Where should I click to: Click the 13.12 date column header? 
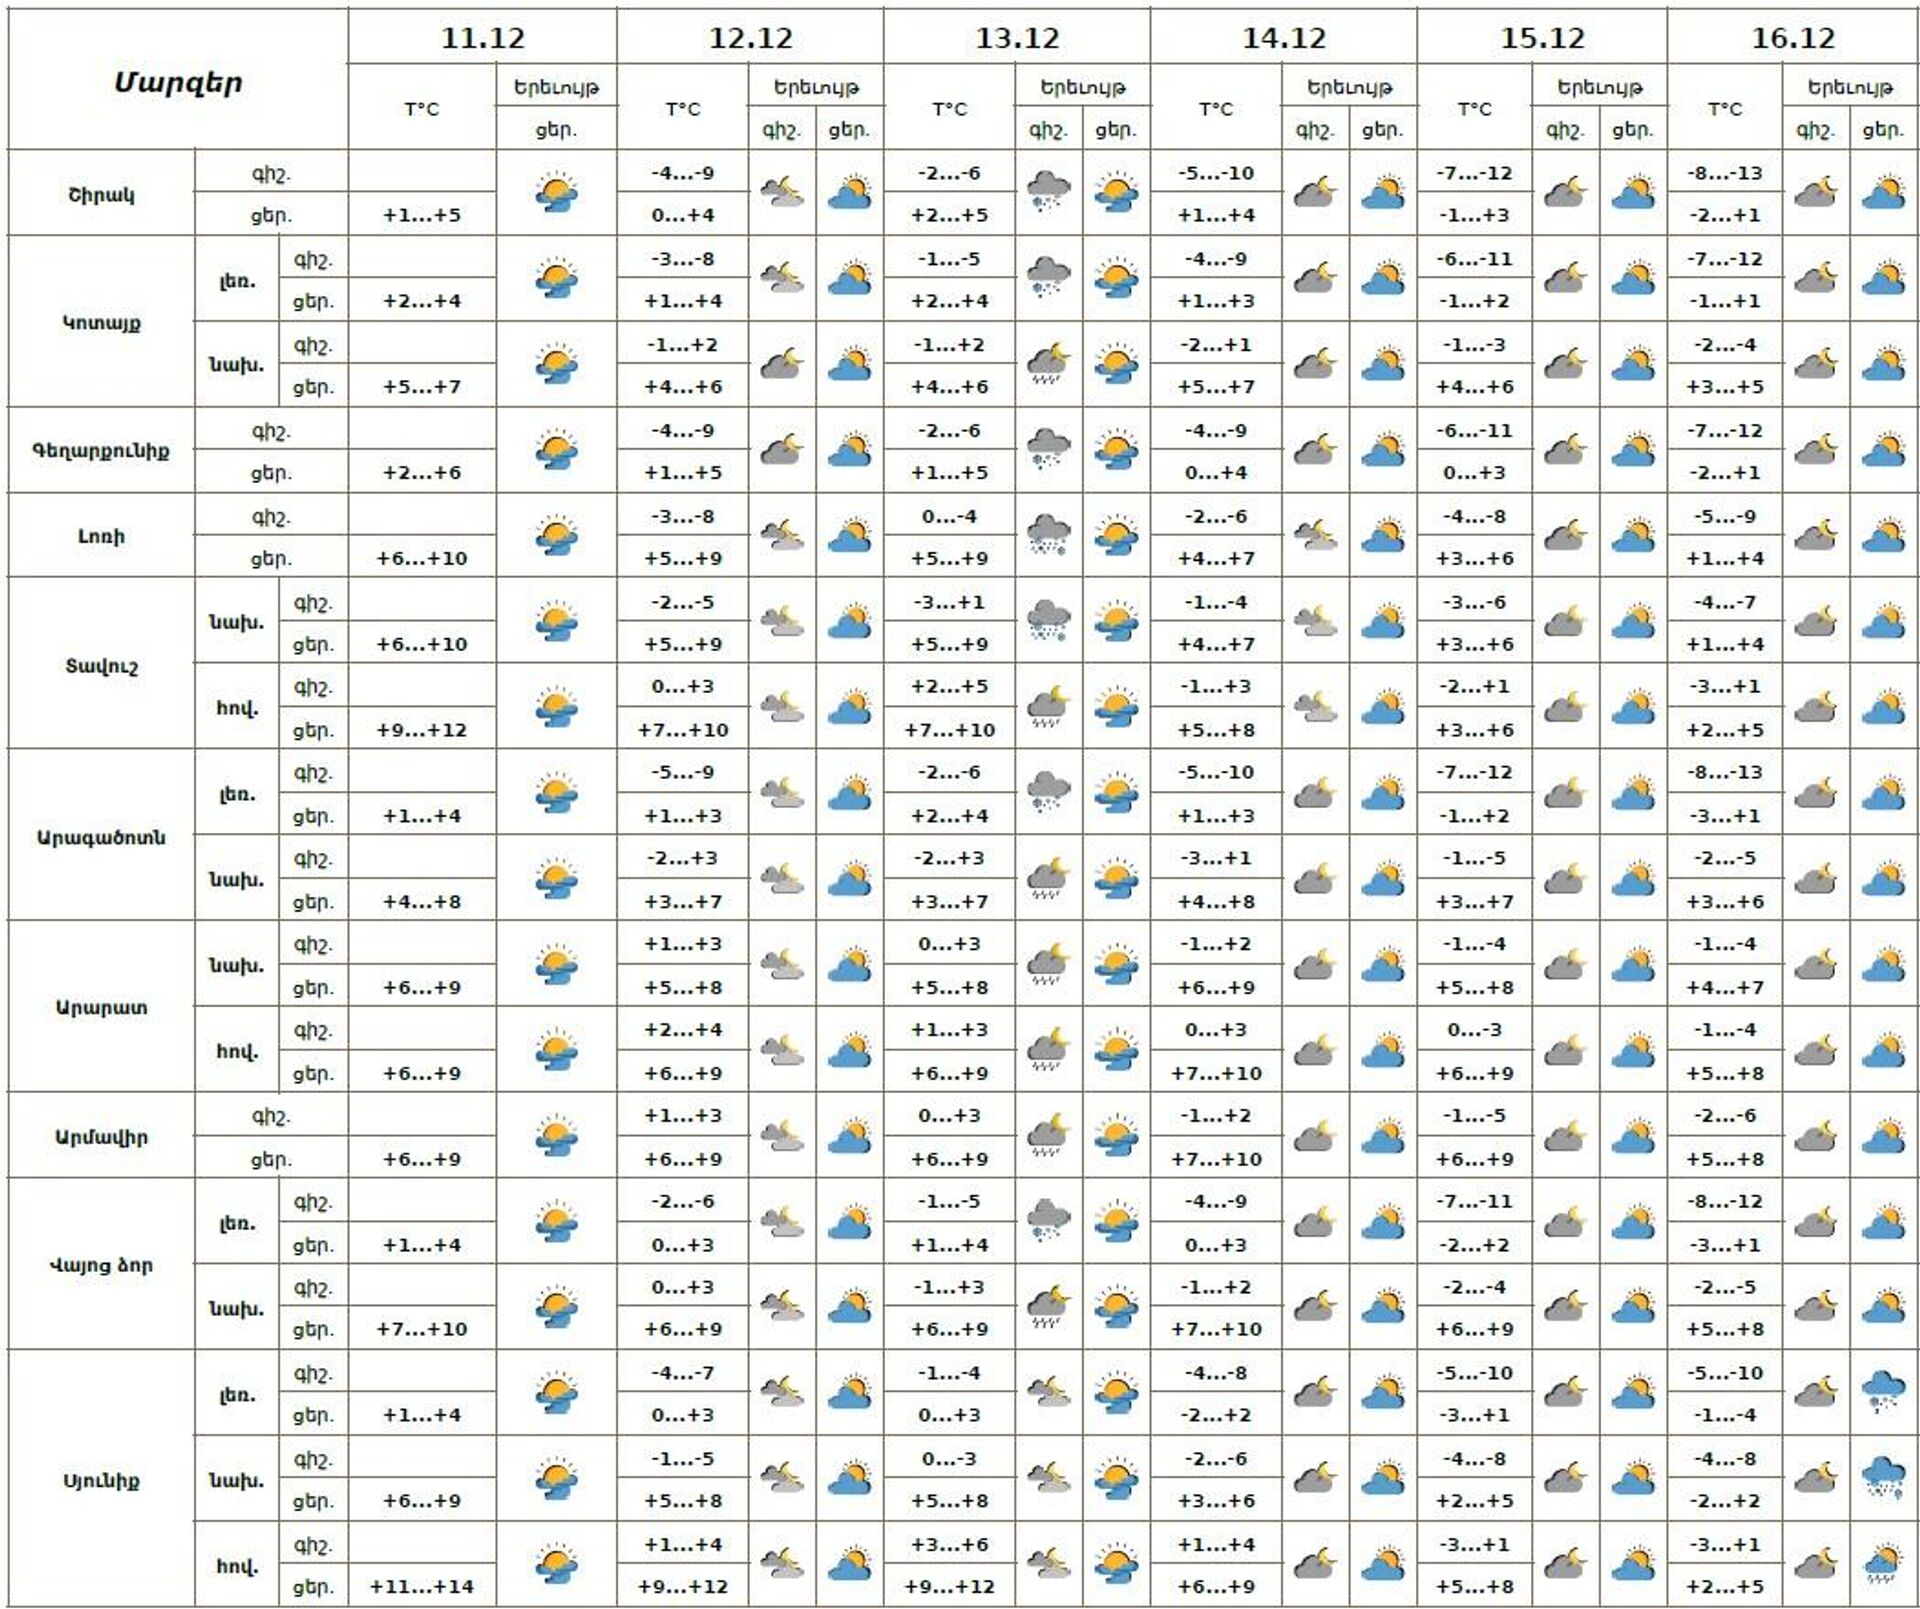tap(1016, 38)
